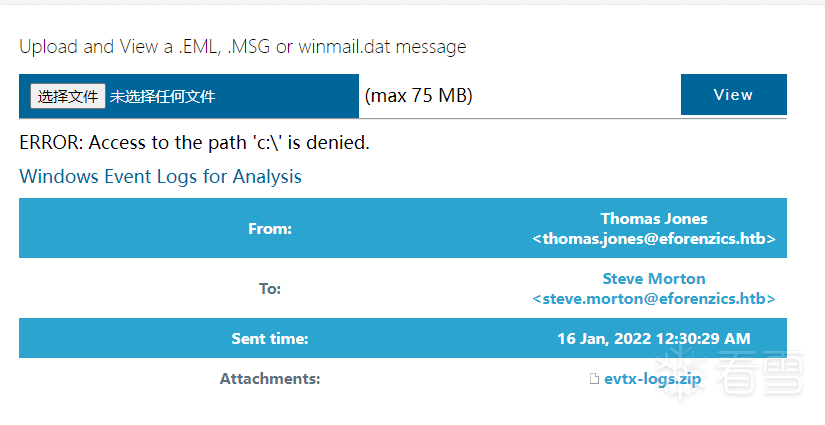The height and width of the screenshot is (425, 825).
Task: Click the Sent time: row label
Action: click(x=269, y=339)
